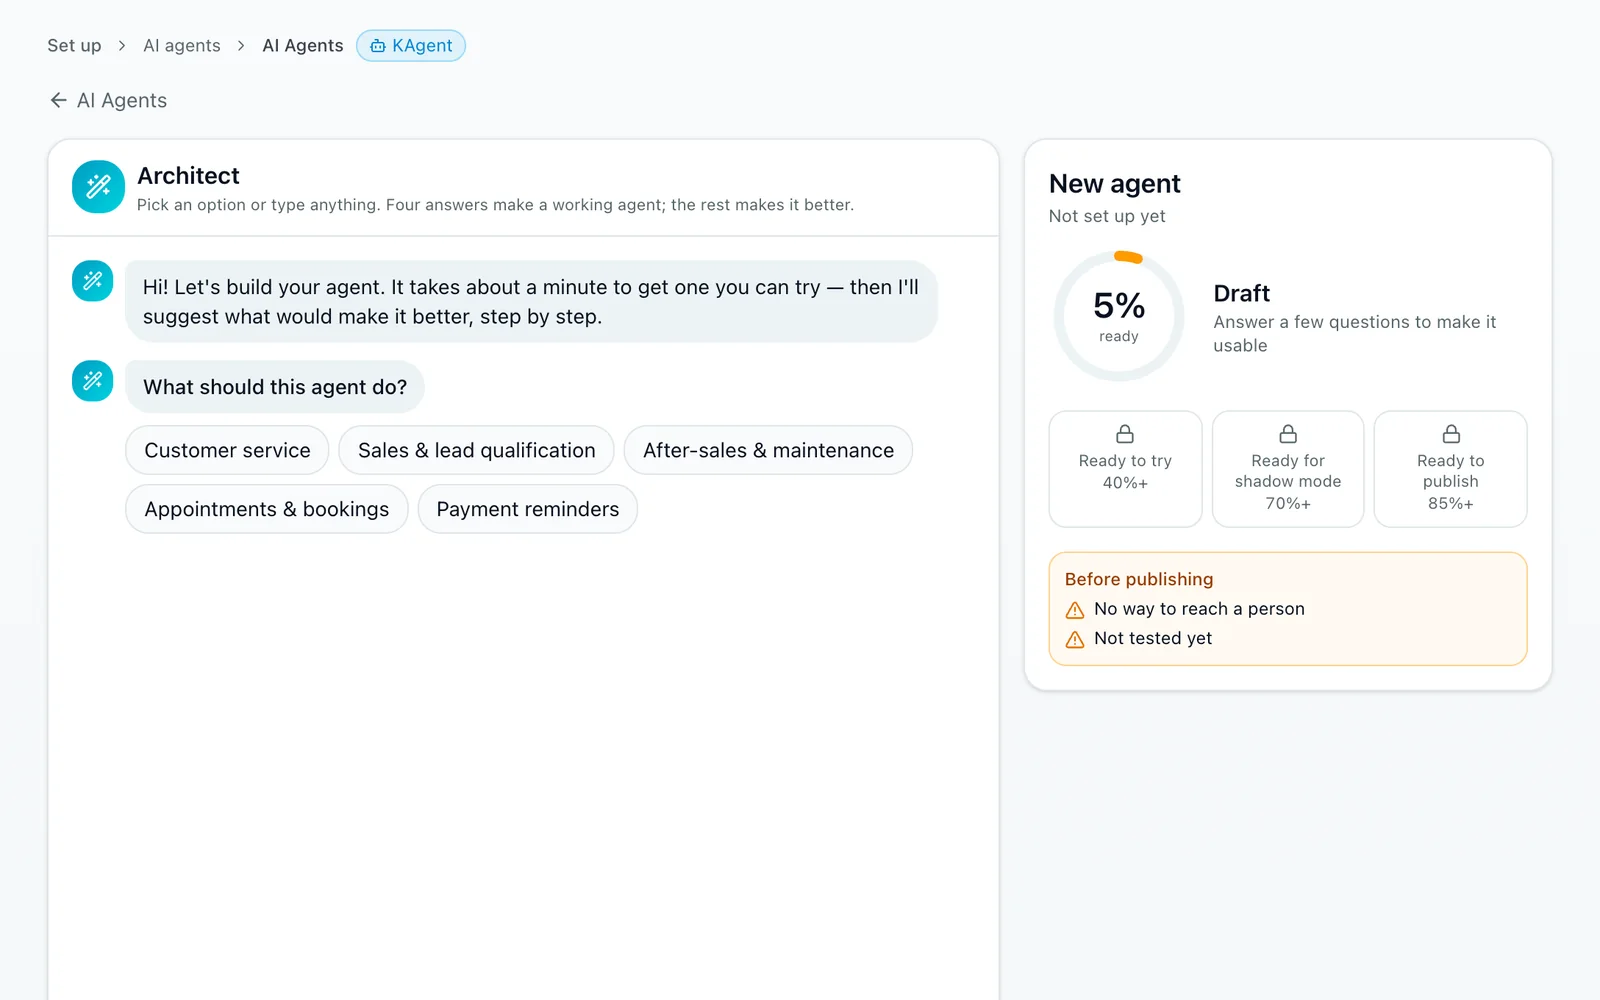Click the chevron after Set up breadcrumb
This screenshot has width=1600, height=1000.
[122, 46]
